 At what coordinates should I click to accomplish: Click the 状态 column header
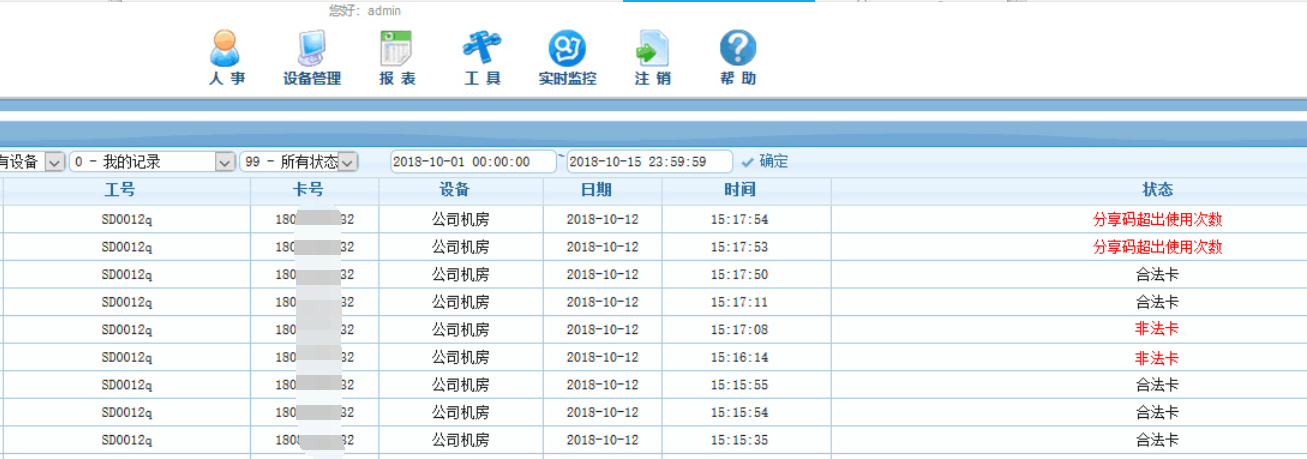coord(1157,190)
